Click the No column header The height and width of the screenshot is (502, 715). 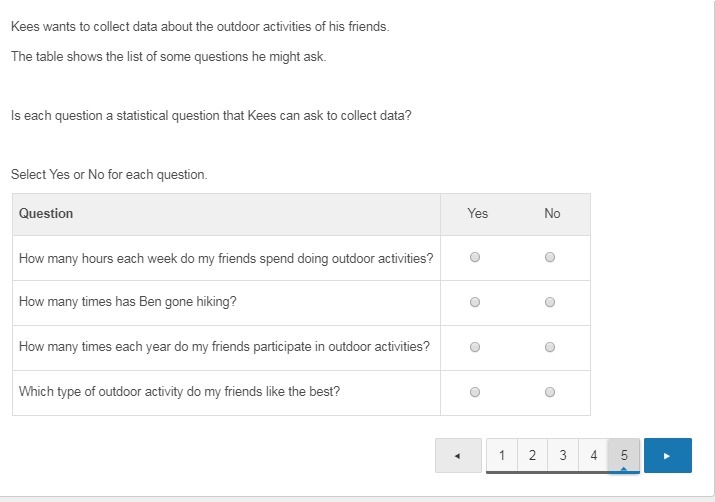tap(552, 213)
